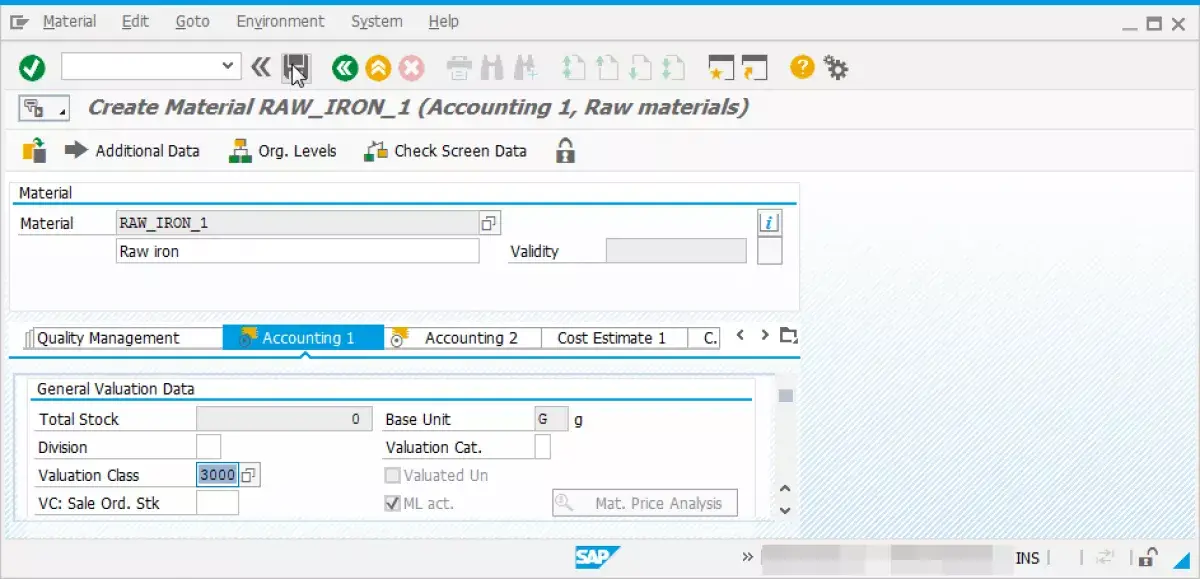The image size is (1200, 579).
Task: Toggle the ML act. checkbox
Action: point(393,503)
